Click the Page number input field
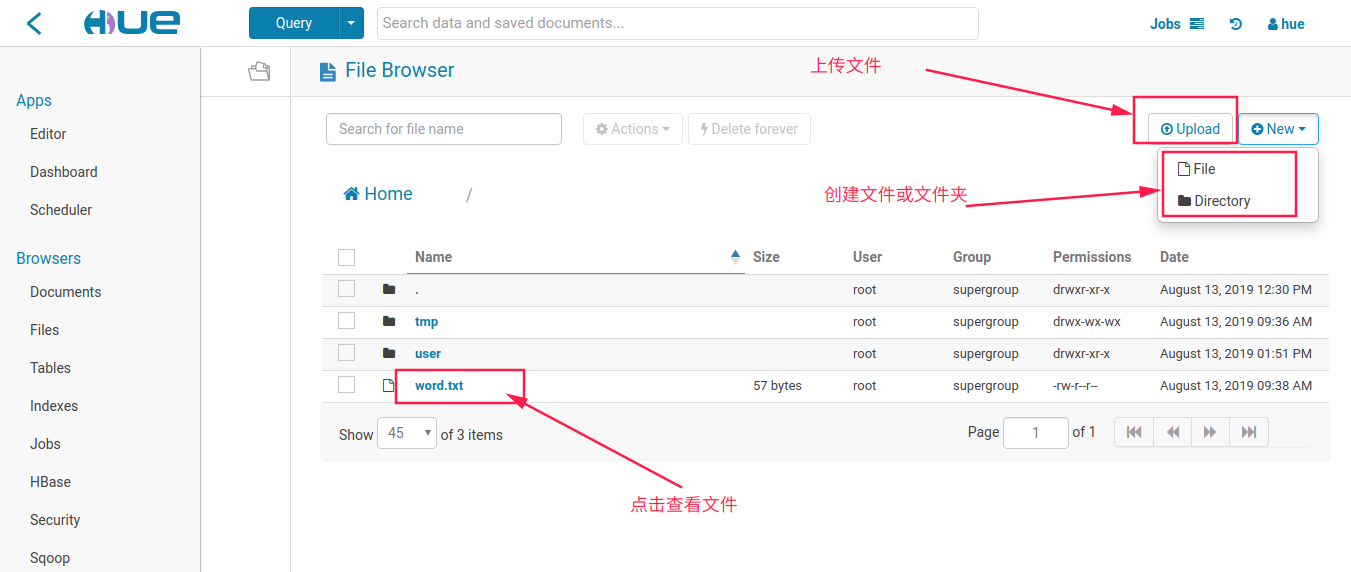 point(1036,432)
